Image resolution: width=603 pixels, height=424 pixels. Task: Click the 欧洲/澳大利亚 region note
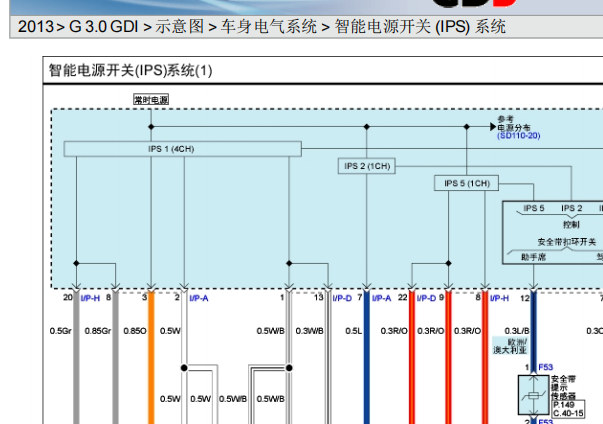point(510,346)
